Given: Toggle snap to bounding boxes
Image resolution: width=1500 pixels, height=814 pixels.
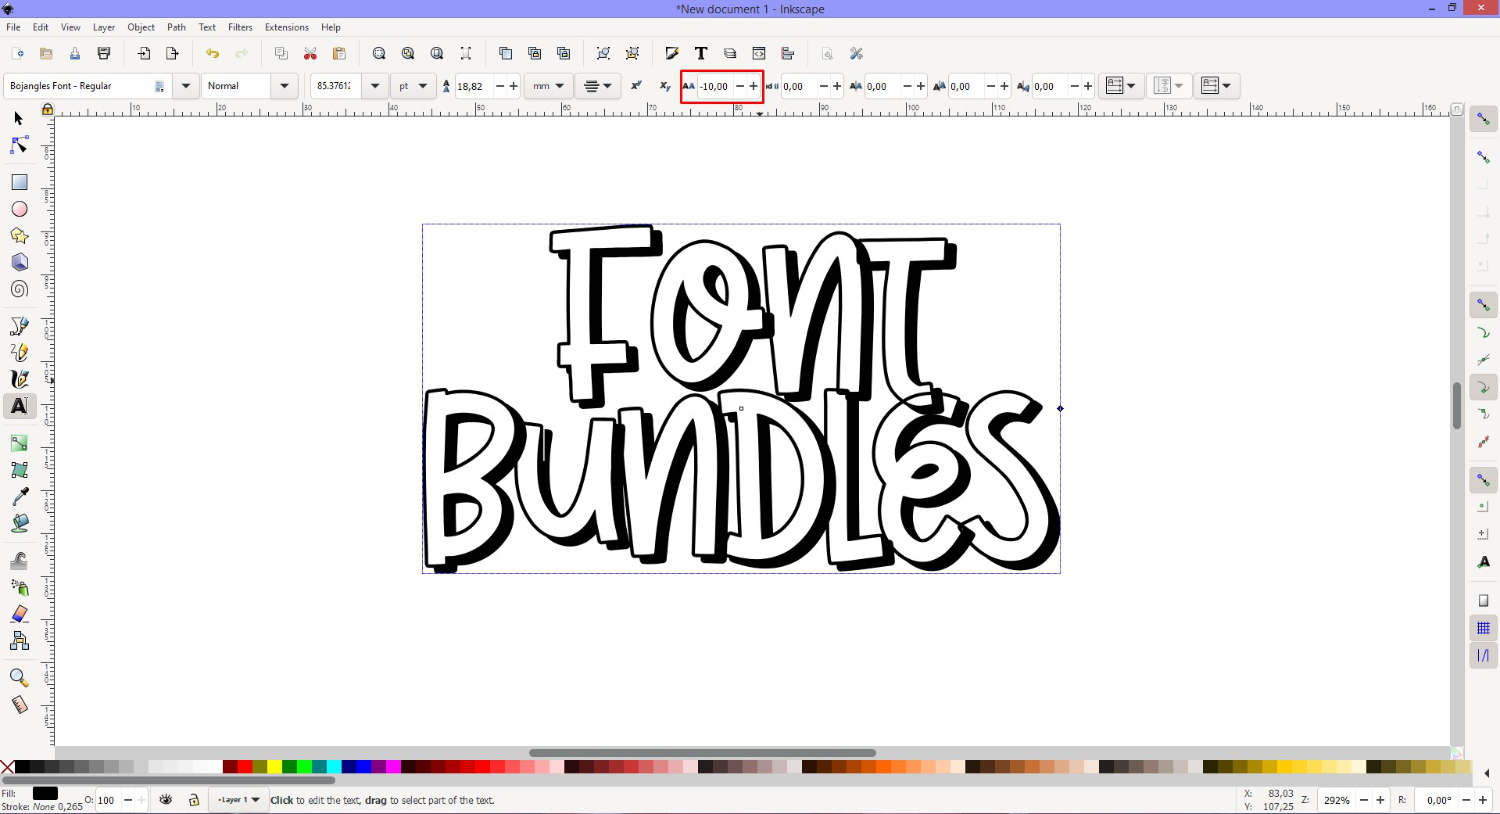Looking at the screenshot, I should (x=1483, y=157).
